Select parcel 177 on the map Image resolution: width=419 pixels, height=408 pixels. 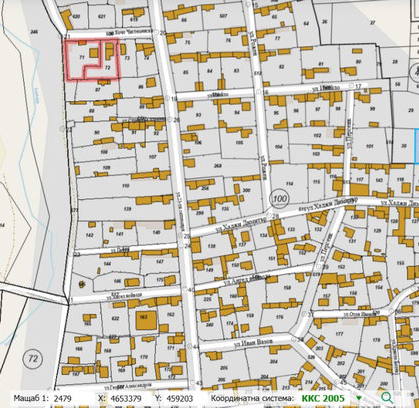pyautogui.click(x=339, y=333)
